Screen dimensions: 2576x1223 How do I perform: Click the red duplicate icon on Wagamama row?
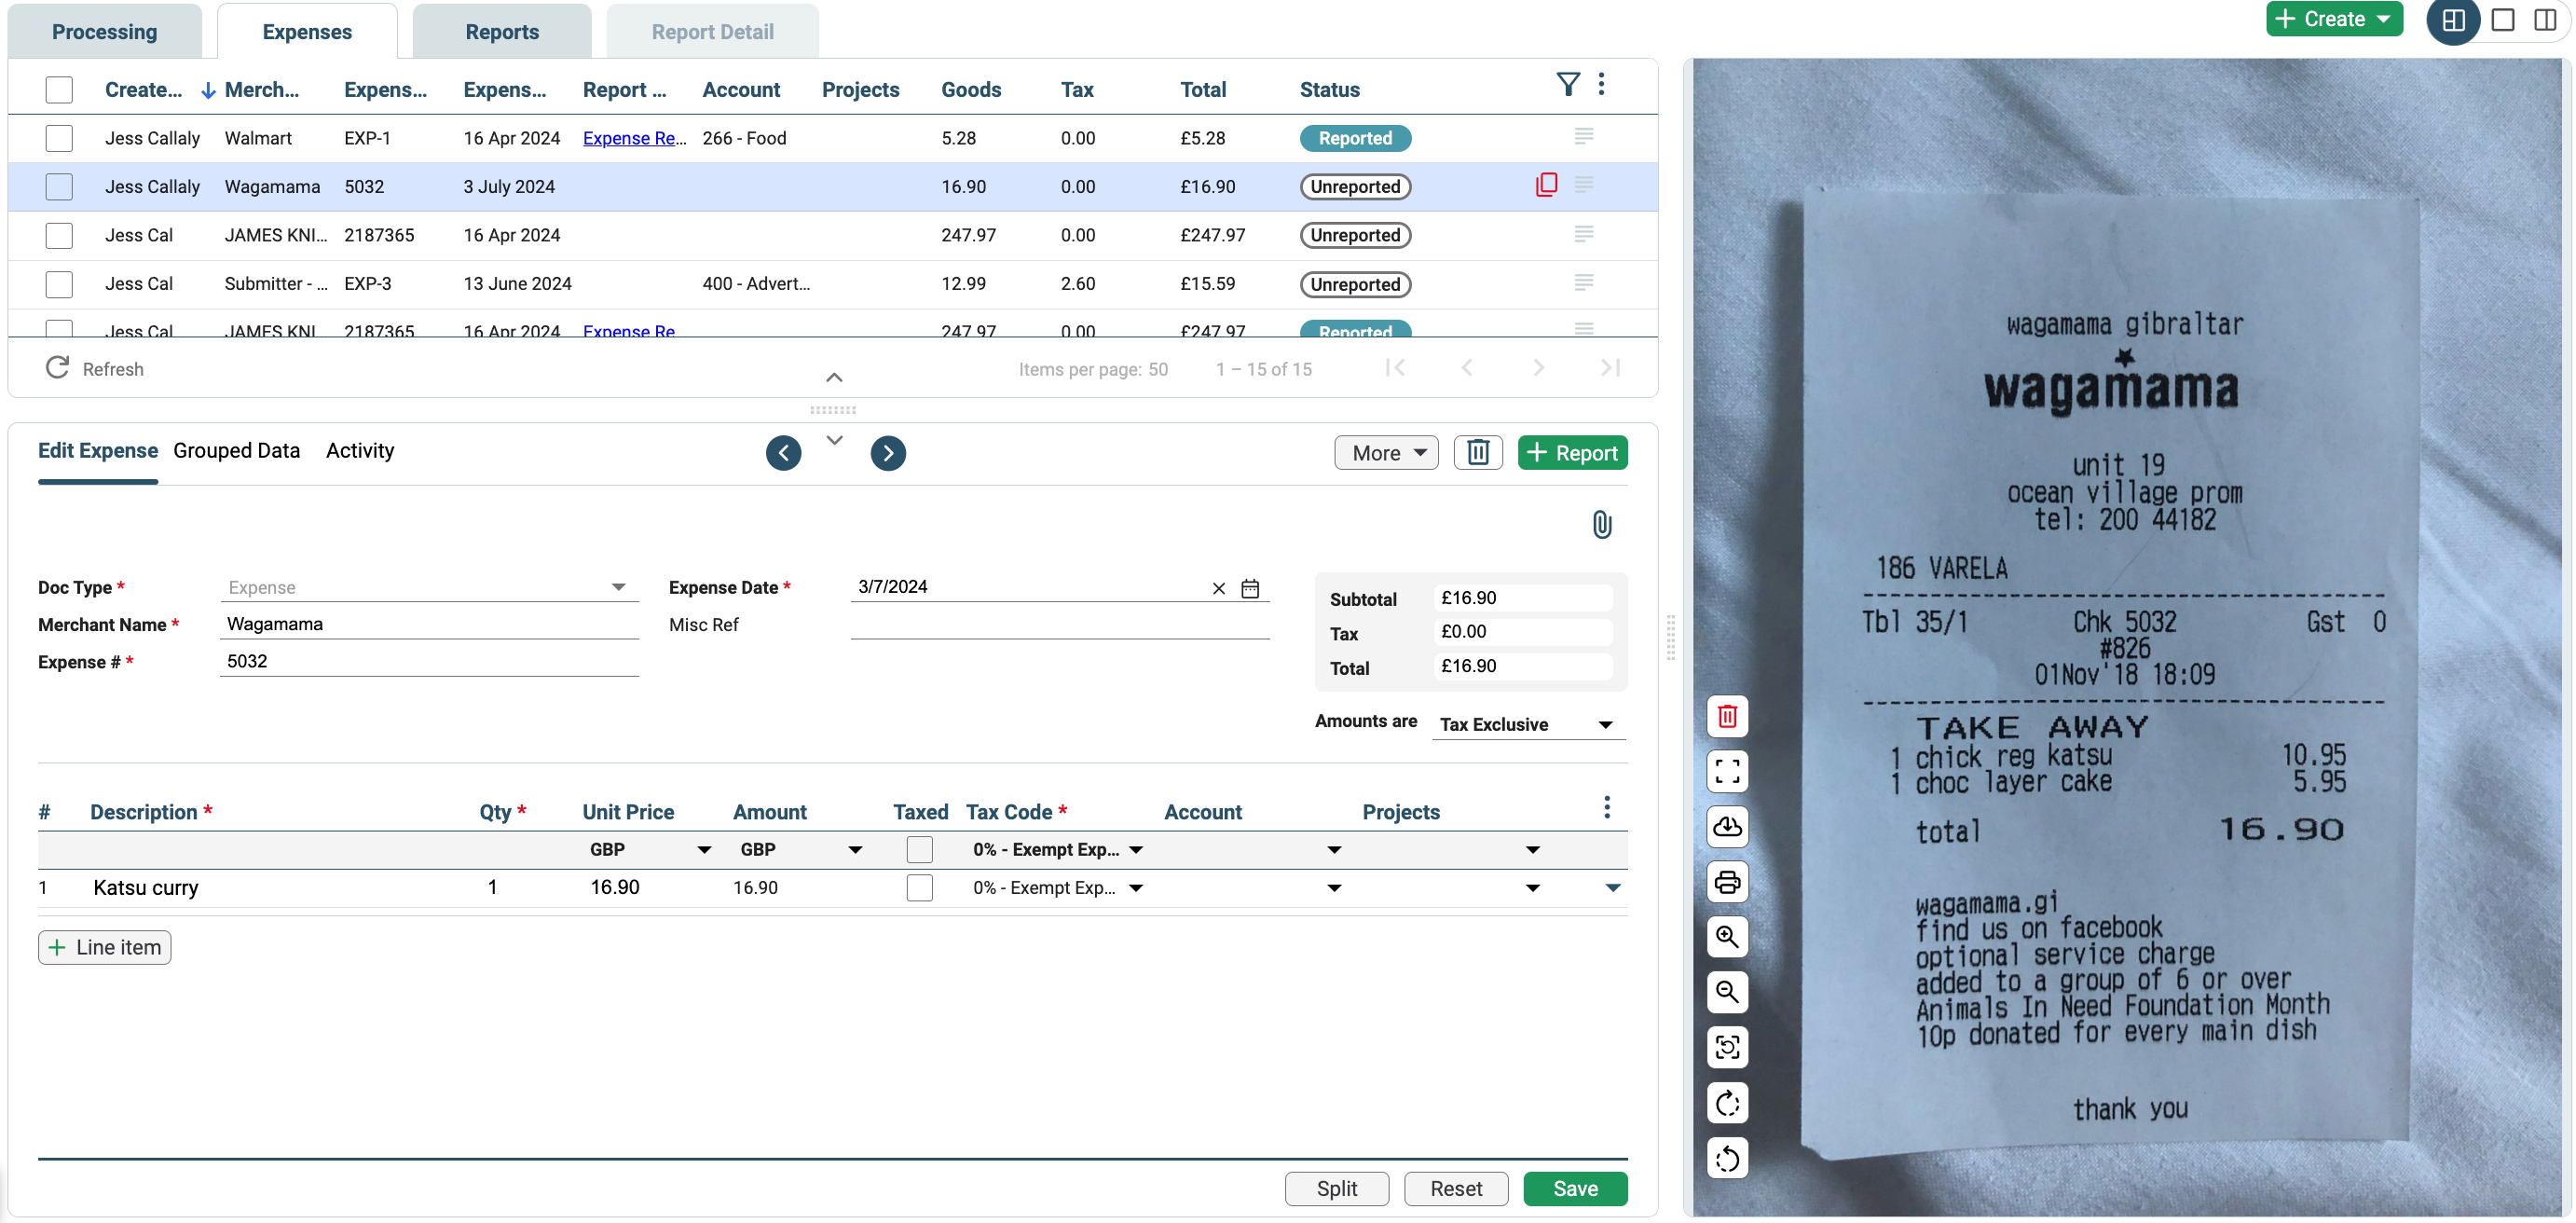click(1546, 185)
